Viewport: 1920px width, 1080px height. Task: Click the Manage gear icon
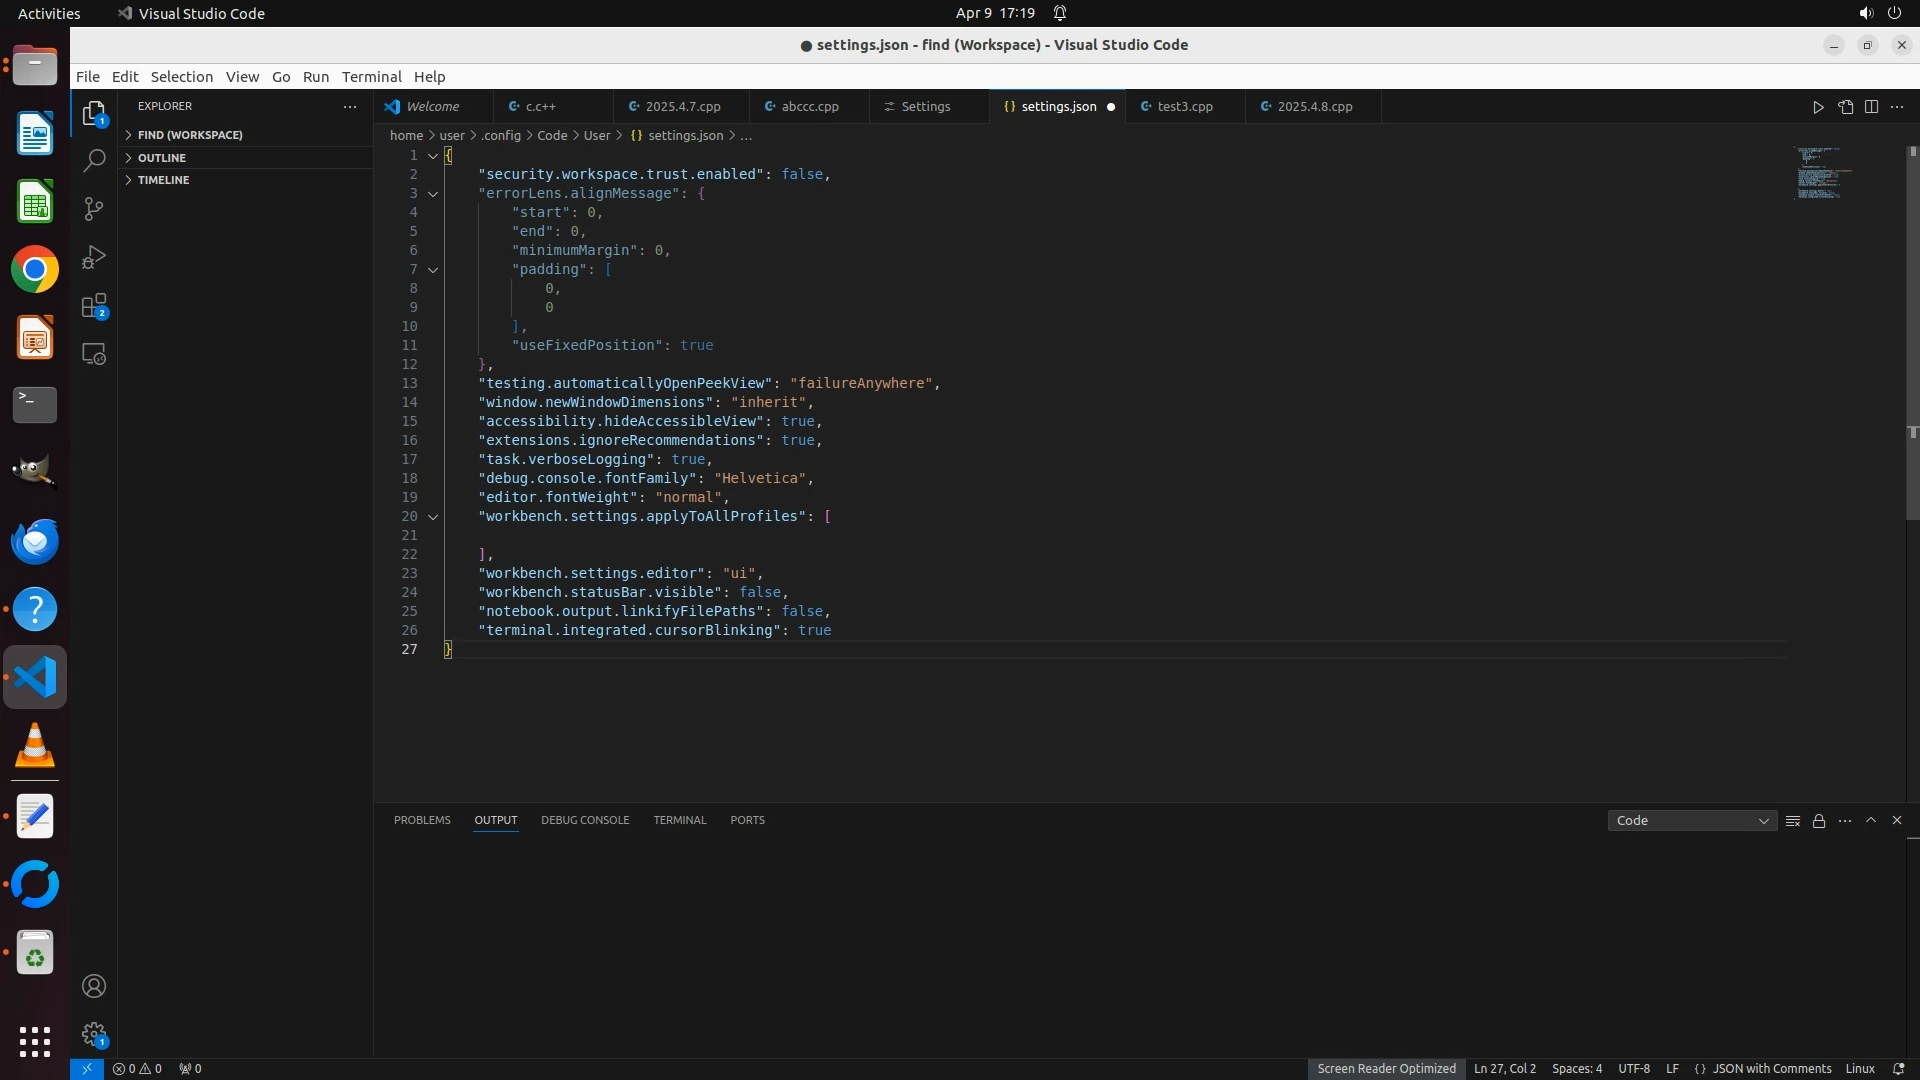[94, 1034]
